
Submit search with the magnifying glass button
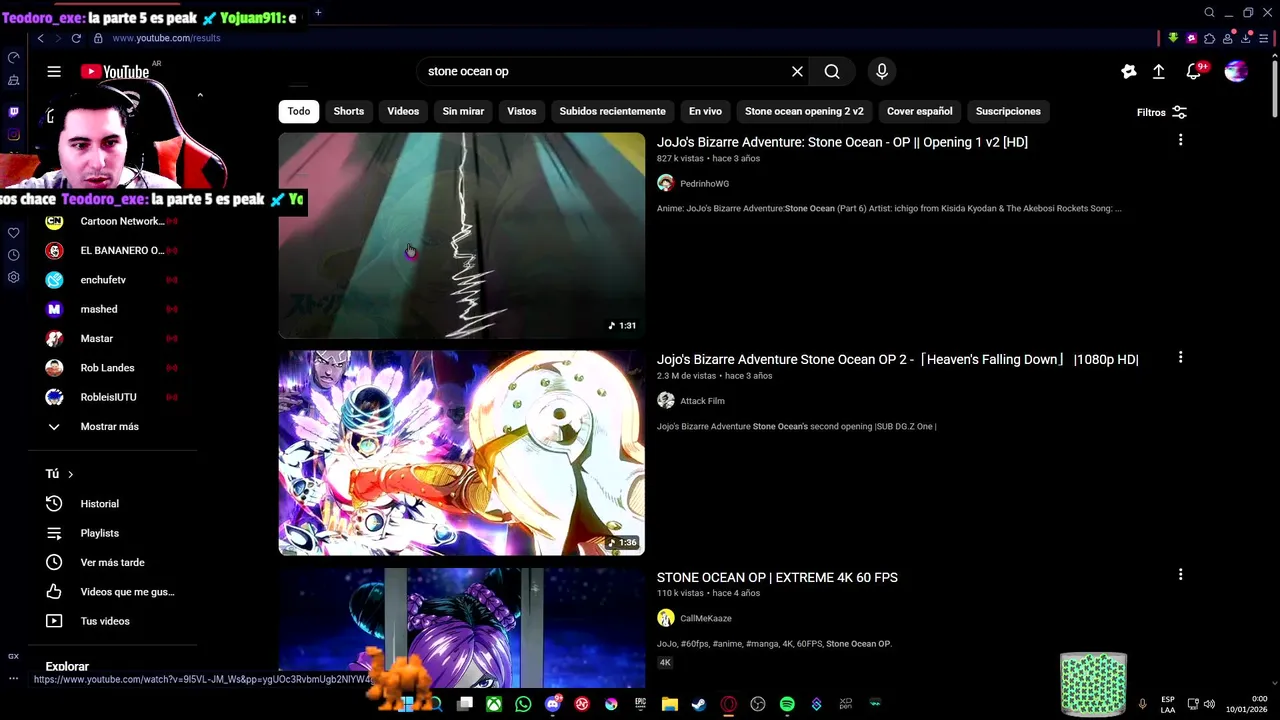[x=832, y=71]
